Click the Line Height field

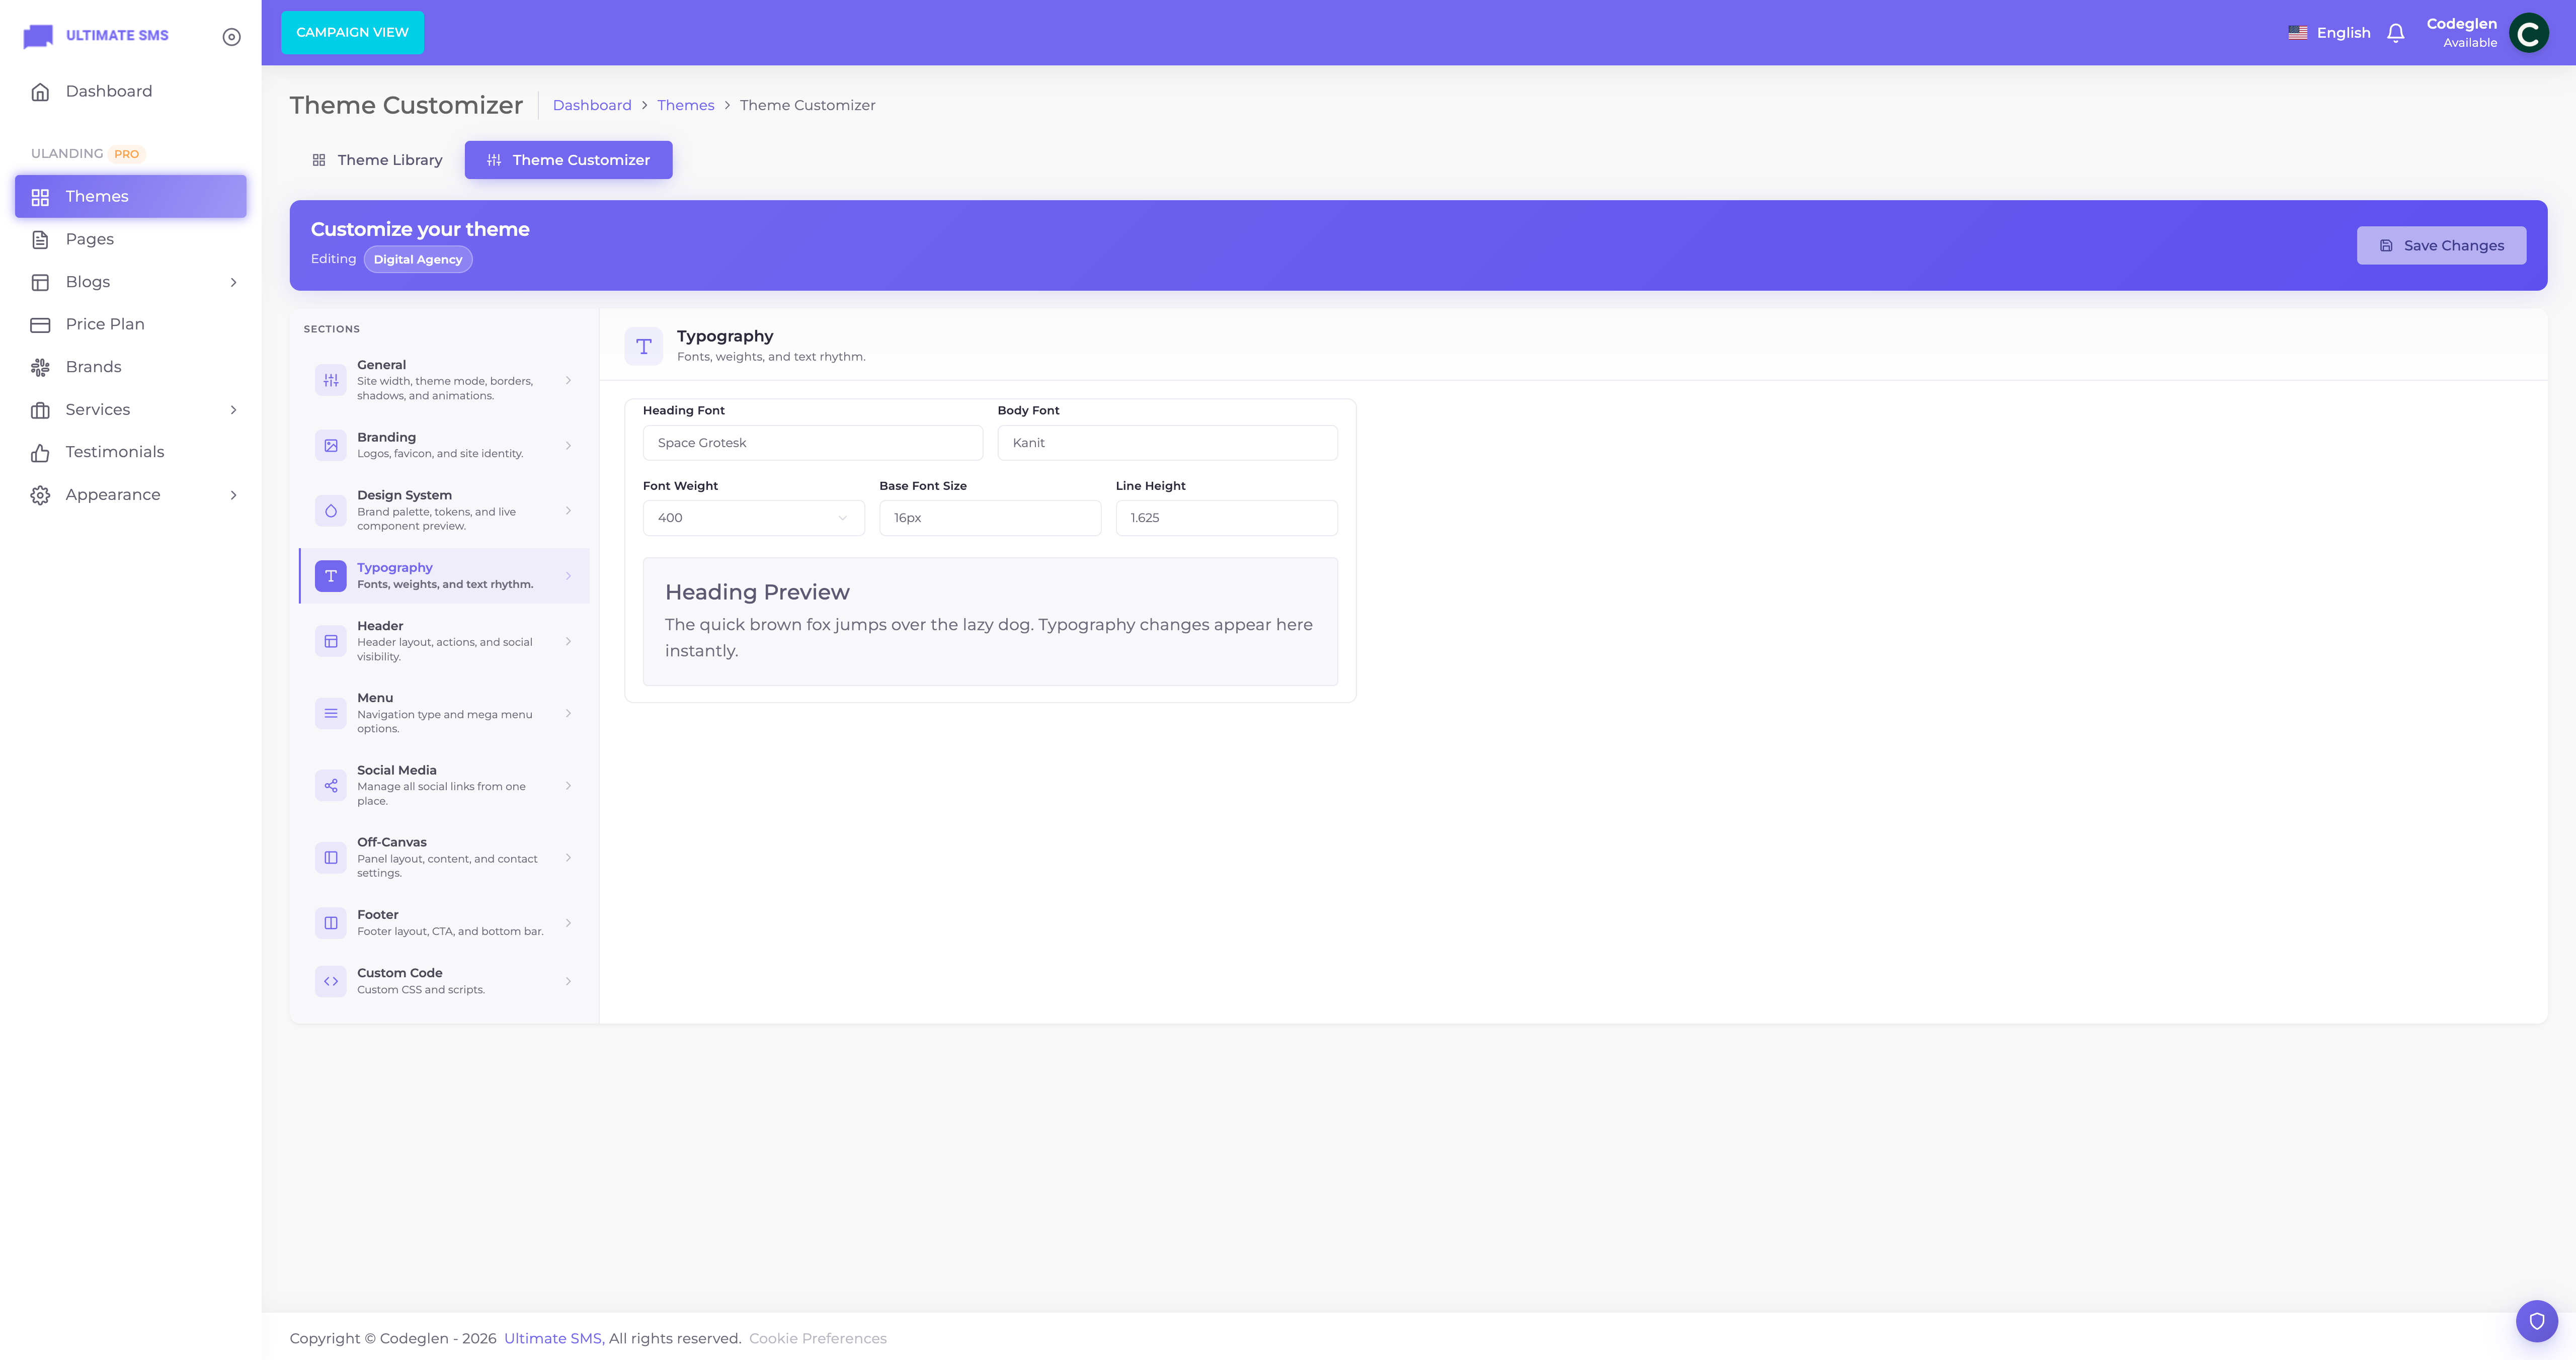[x=1226, y=518]
